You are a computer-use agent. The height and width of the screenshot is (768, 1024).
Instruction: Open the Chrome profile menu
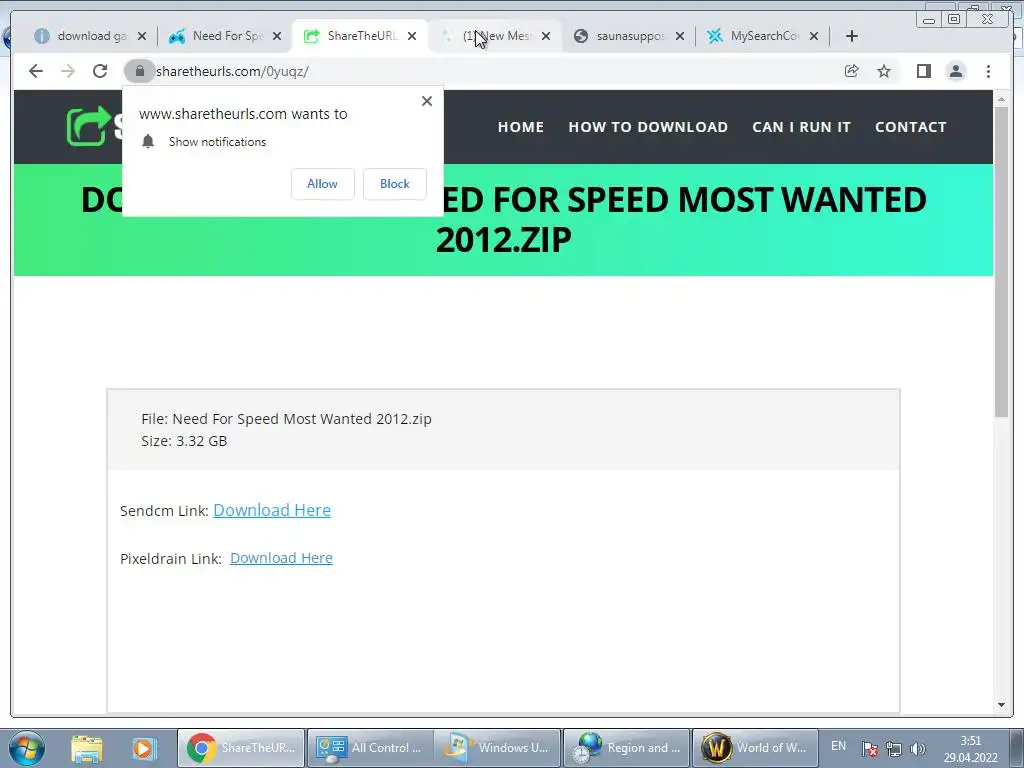click(x=956, y=71)
